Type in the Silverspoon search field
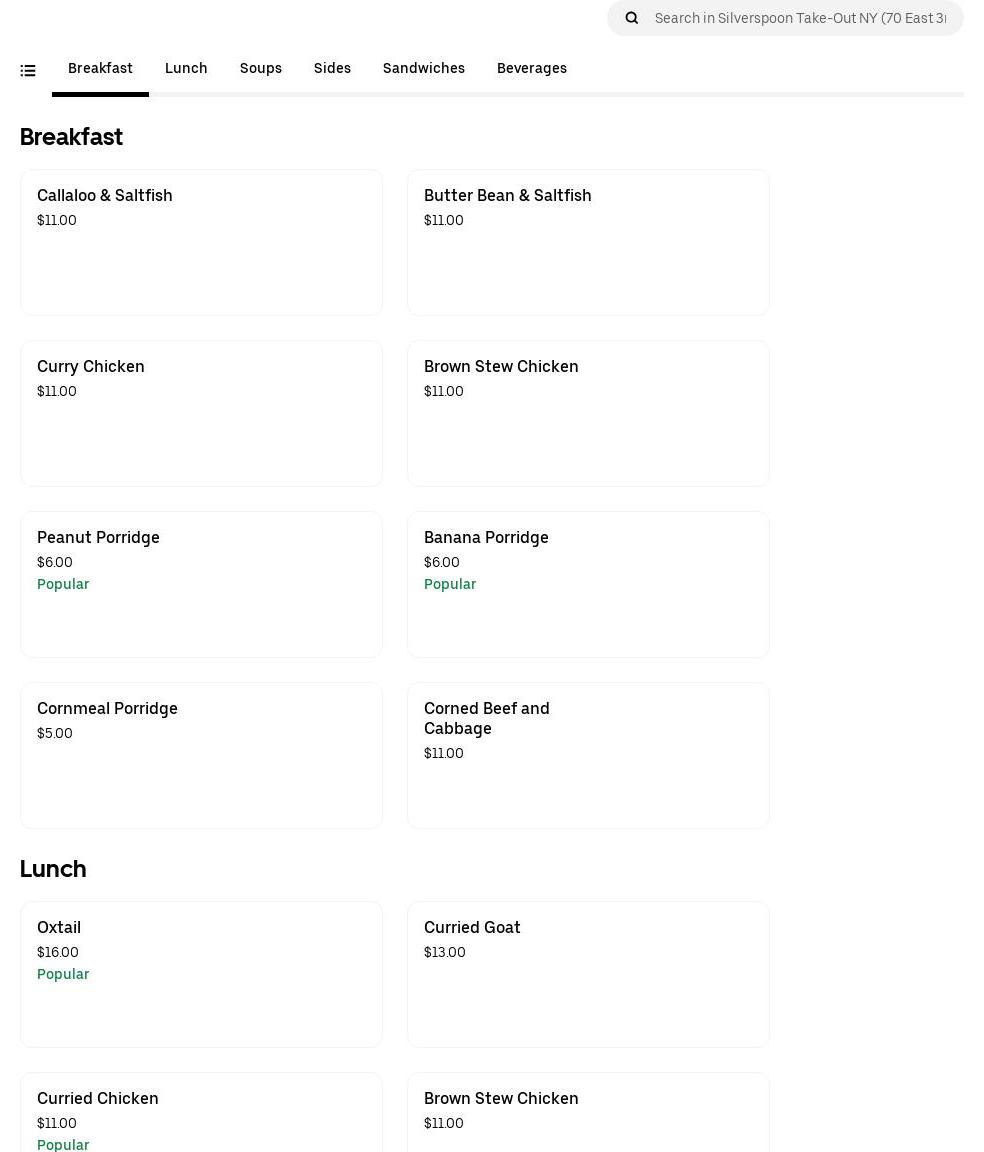Image resolution: width=984 pixels, height=1152 pixels. (800, 18)
